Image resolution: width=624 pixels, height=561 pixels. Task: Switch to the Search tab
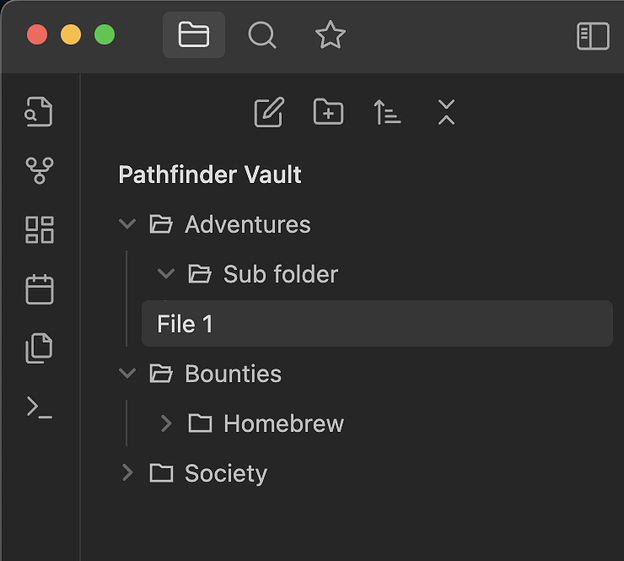(262, 36)
